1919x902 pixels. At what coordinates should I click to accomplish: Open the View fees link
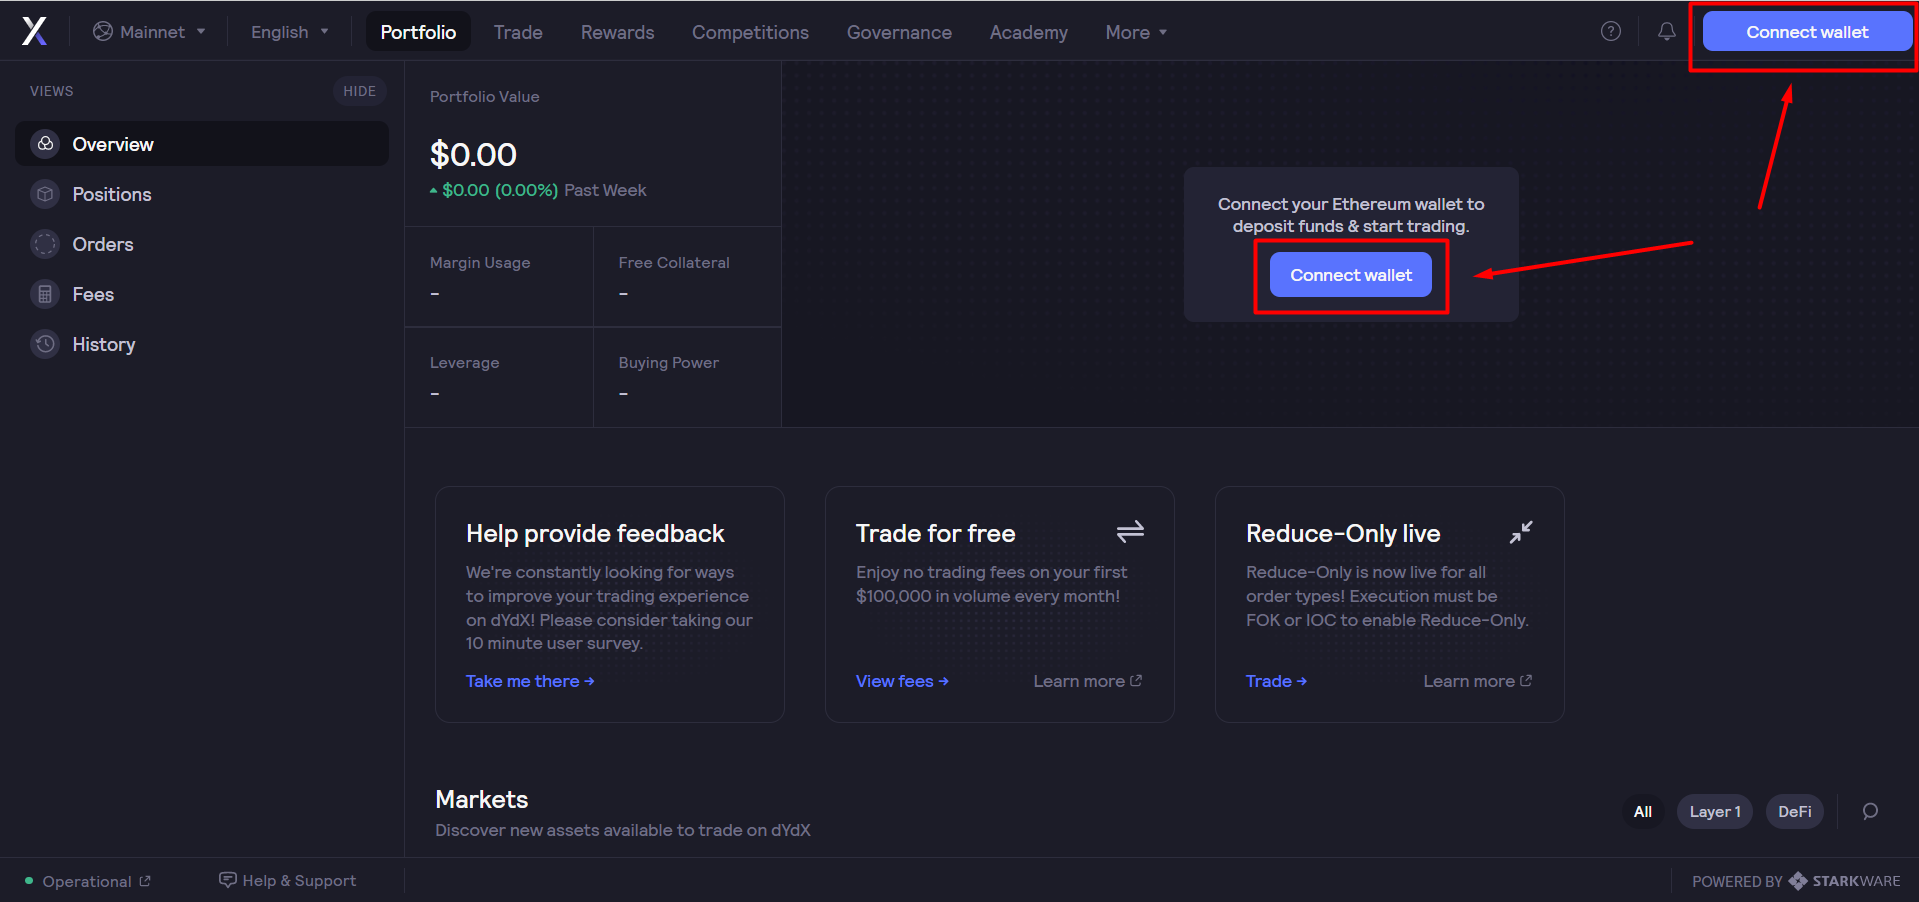pos(902,681)
